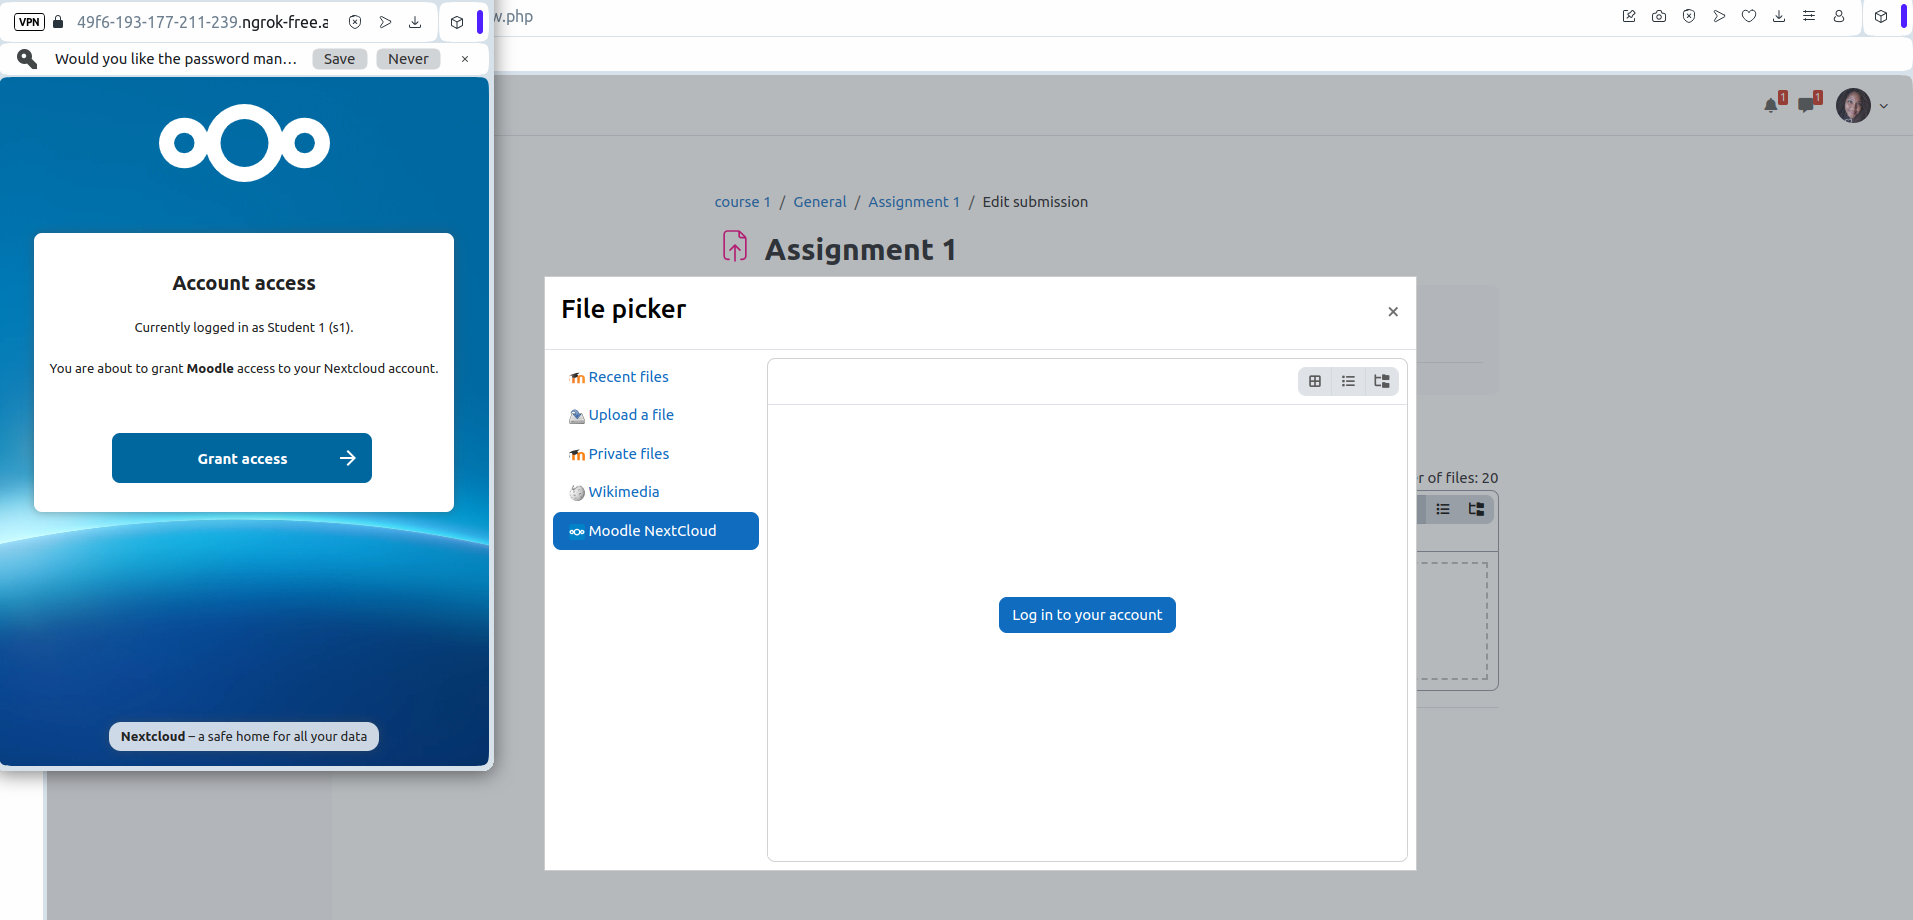Click the lock icon in popup address bar
This screenshot has height=920, width=1913.
pos(58,22)
